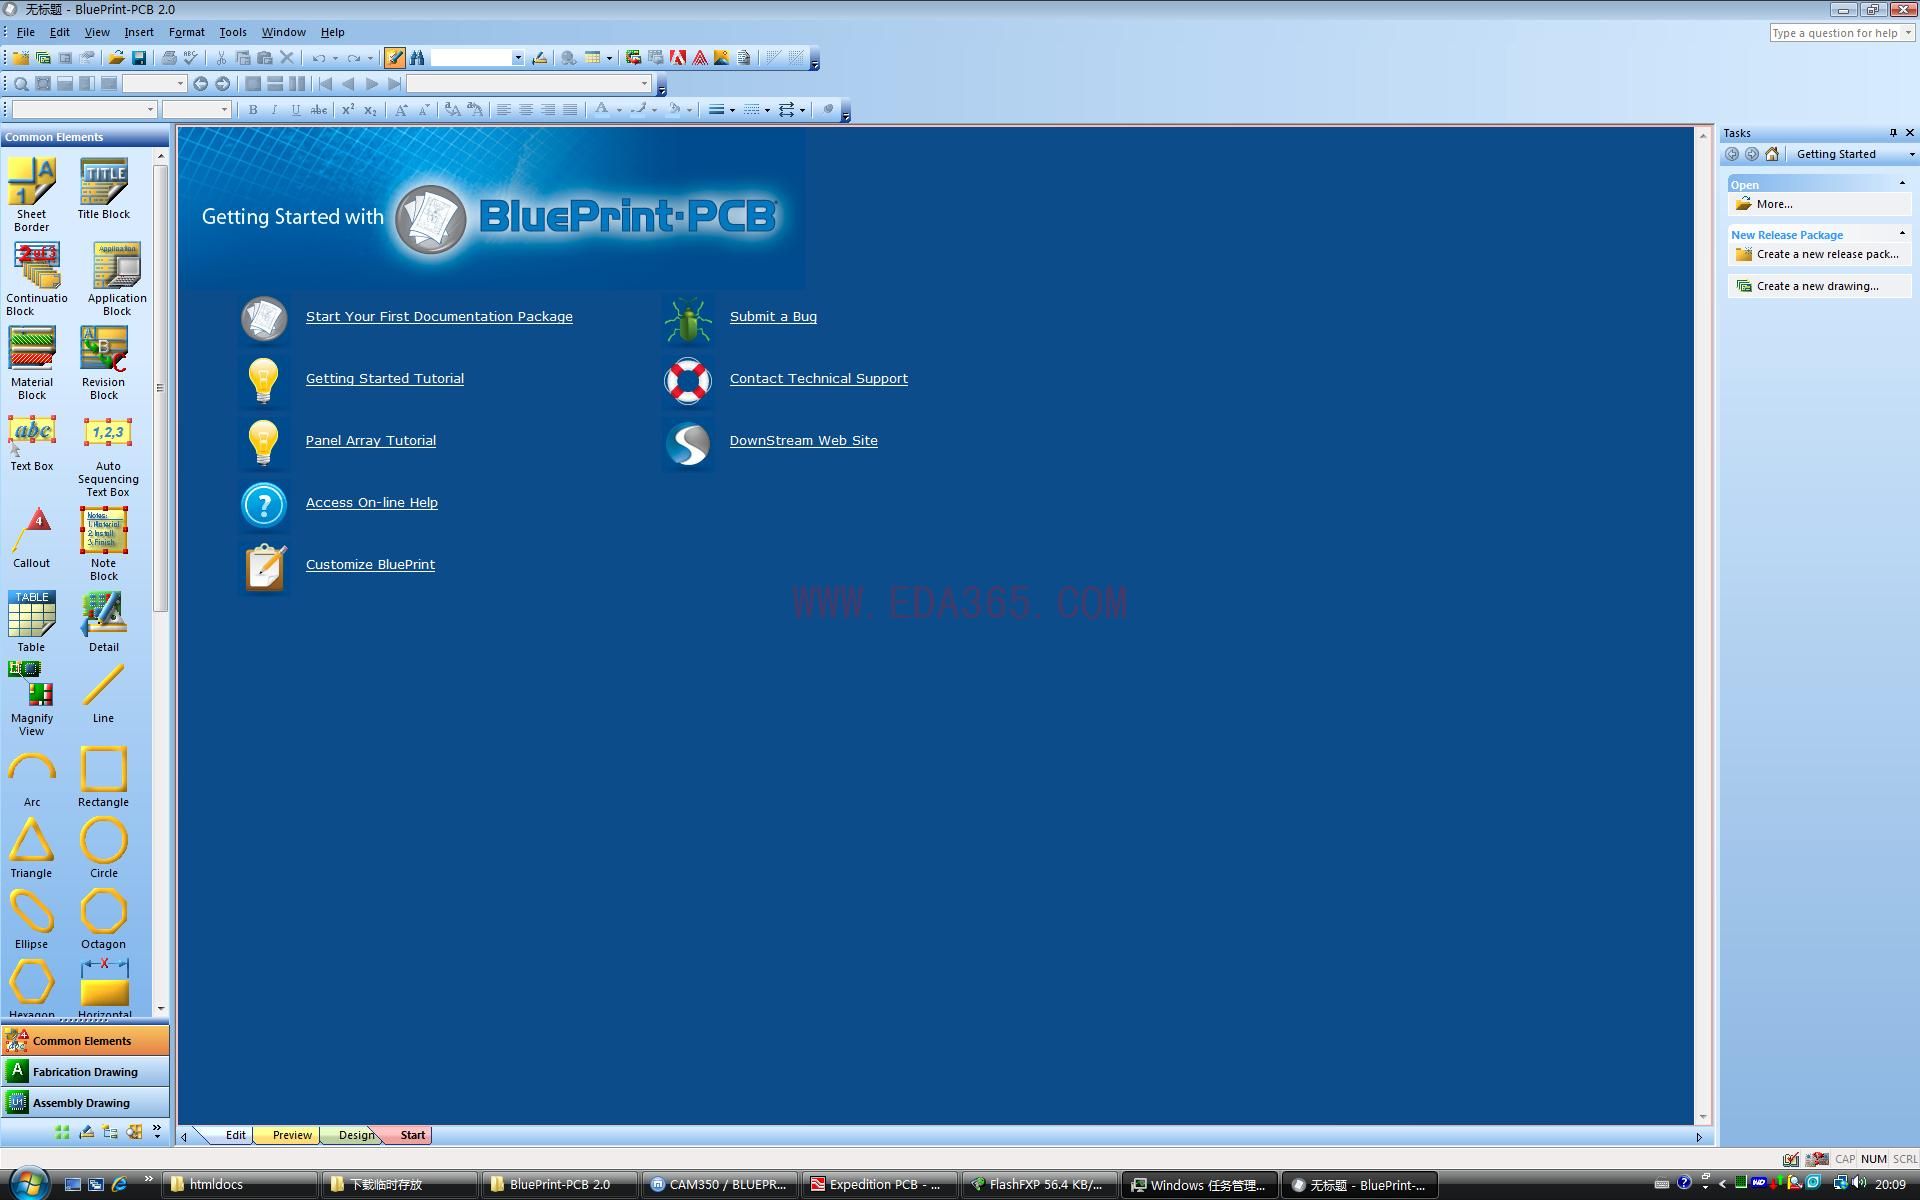
Task: Choose the Callout element
Action: (x=31, y=538)
